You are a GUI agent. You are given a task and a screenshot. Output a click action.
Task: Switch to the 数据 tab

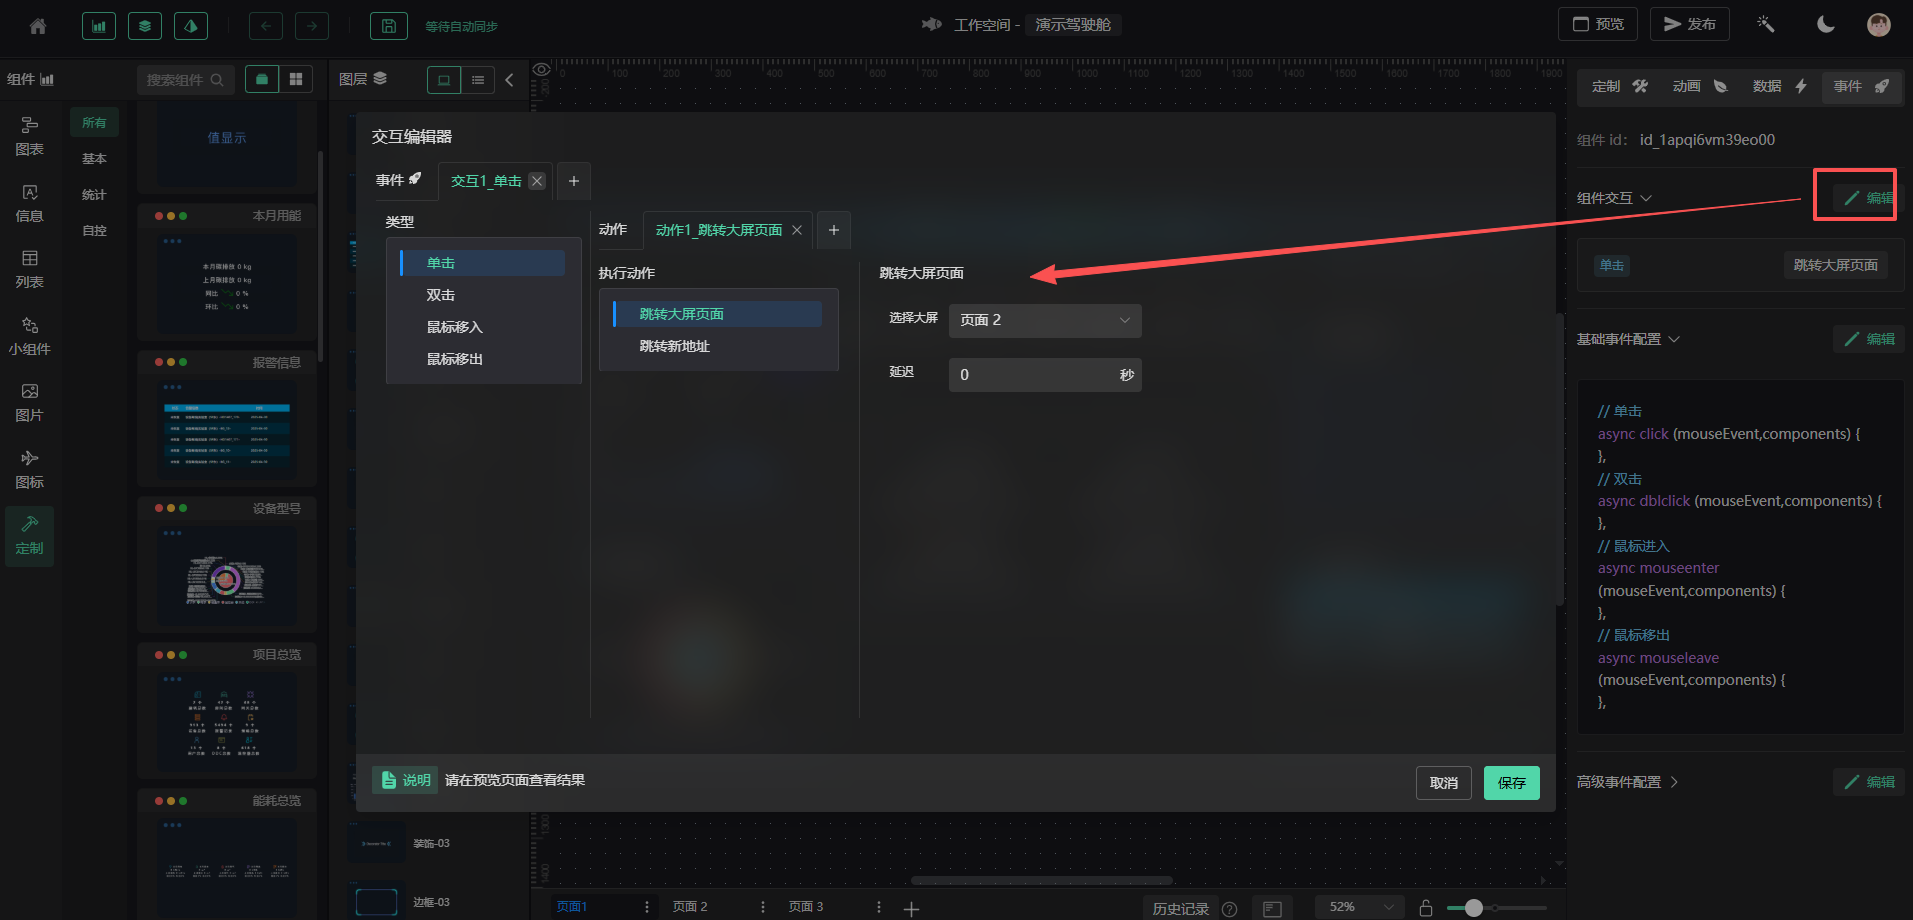pos(1778,86)
